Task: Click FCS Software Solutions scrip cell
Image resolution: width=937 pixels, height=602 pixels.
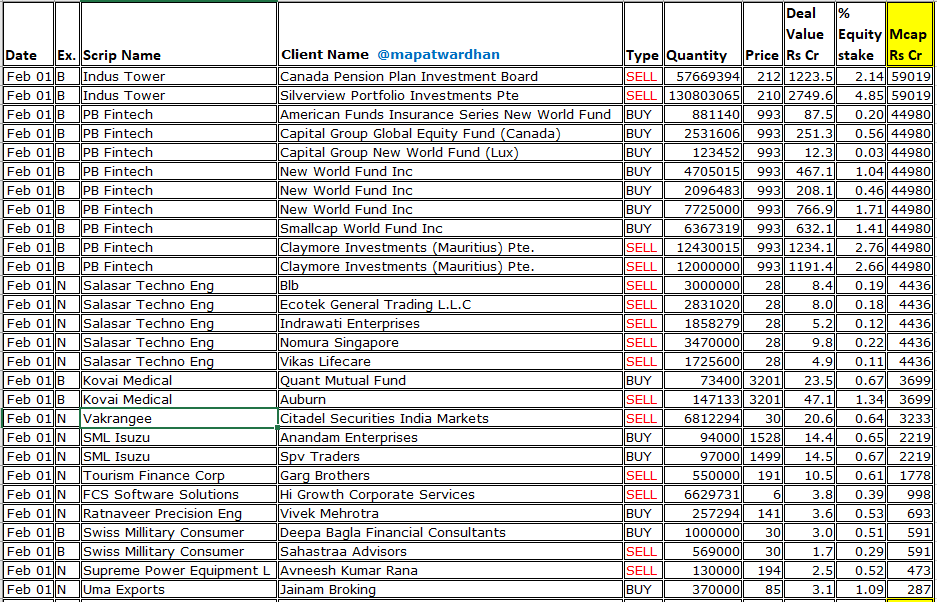Action: pos(179,494)
